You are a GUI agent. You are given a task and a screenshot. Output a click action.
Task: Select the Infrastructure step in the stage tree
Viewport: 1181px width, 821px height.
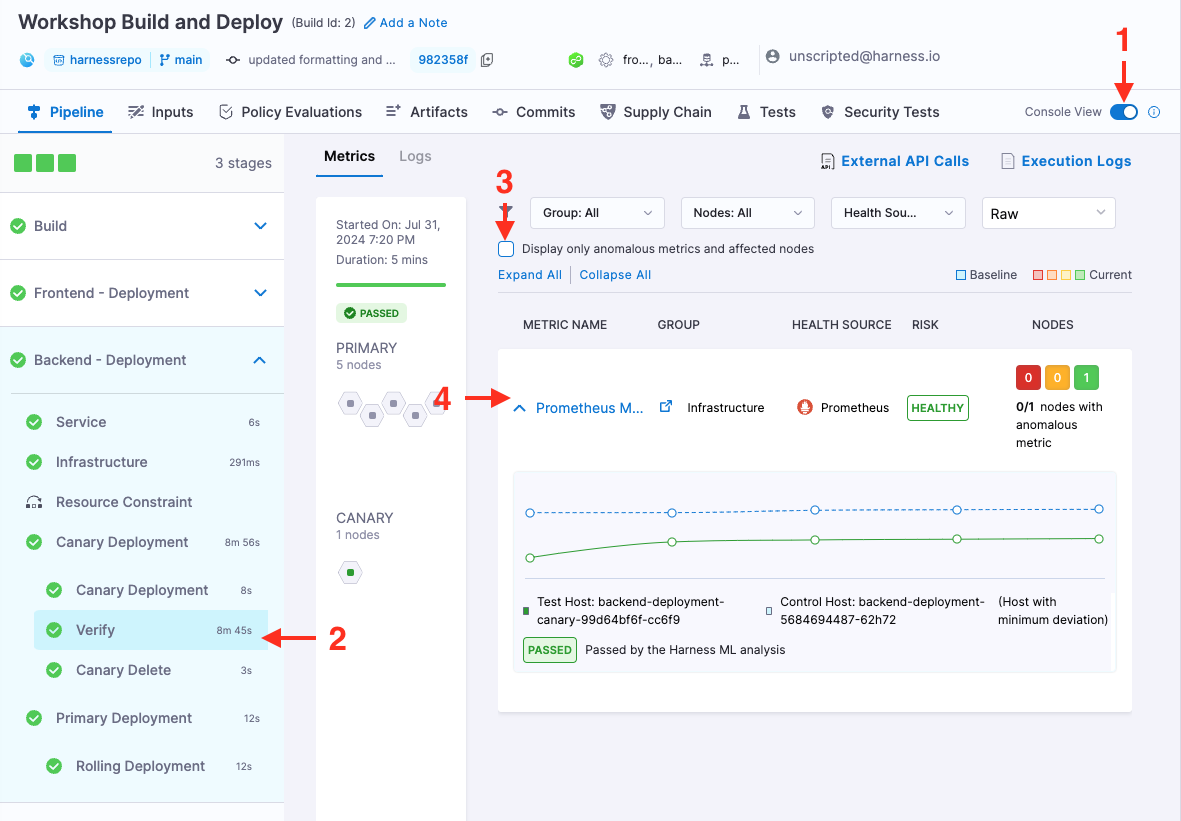pyautogui.click(x=142, y=462)
